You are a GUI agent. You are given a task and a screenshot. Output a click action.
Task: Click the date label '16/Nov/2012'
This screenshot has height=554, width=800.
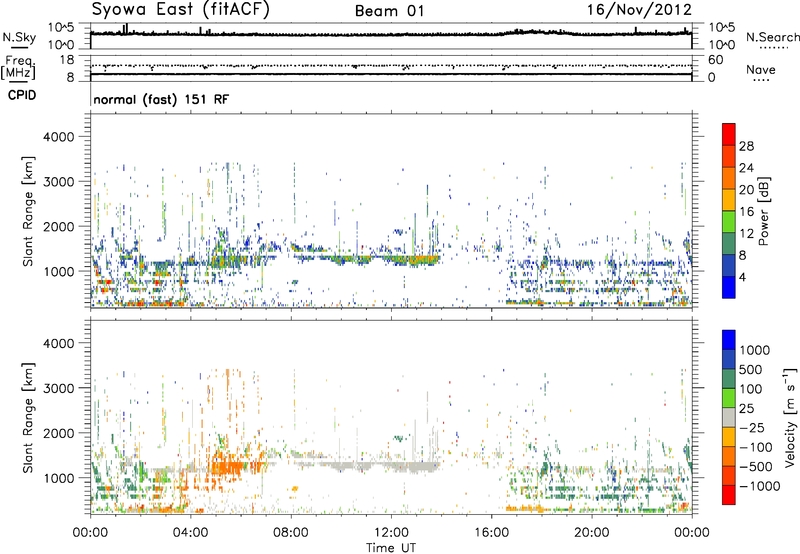point(639,9)
